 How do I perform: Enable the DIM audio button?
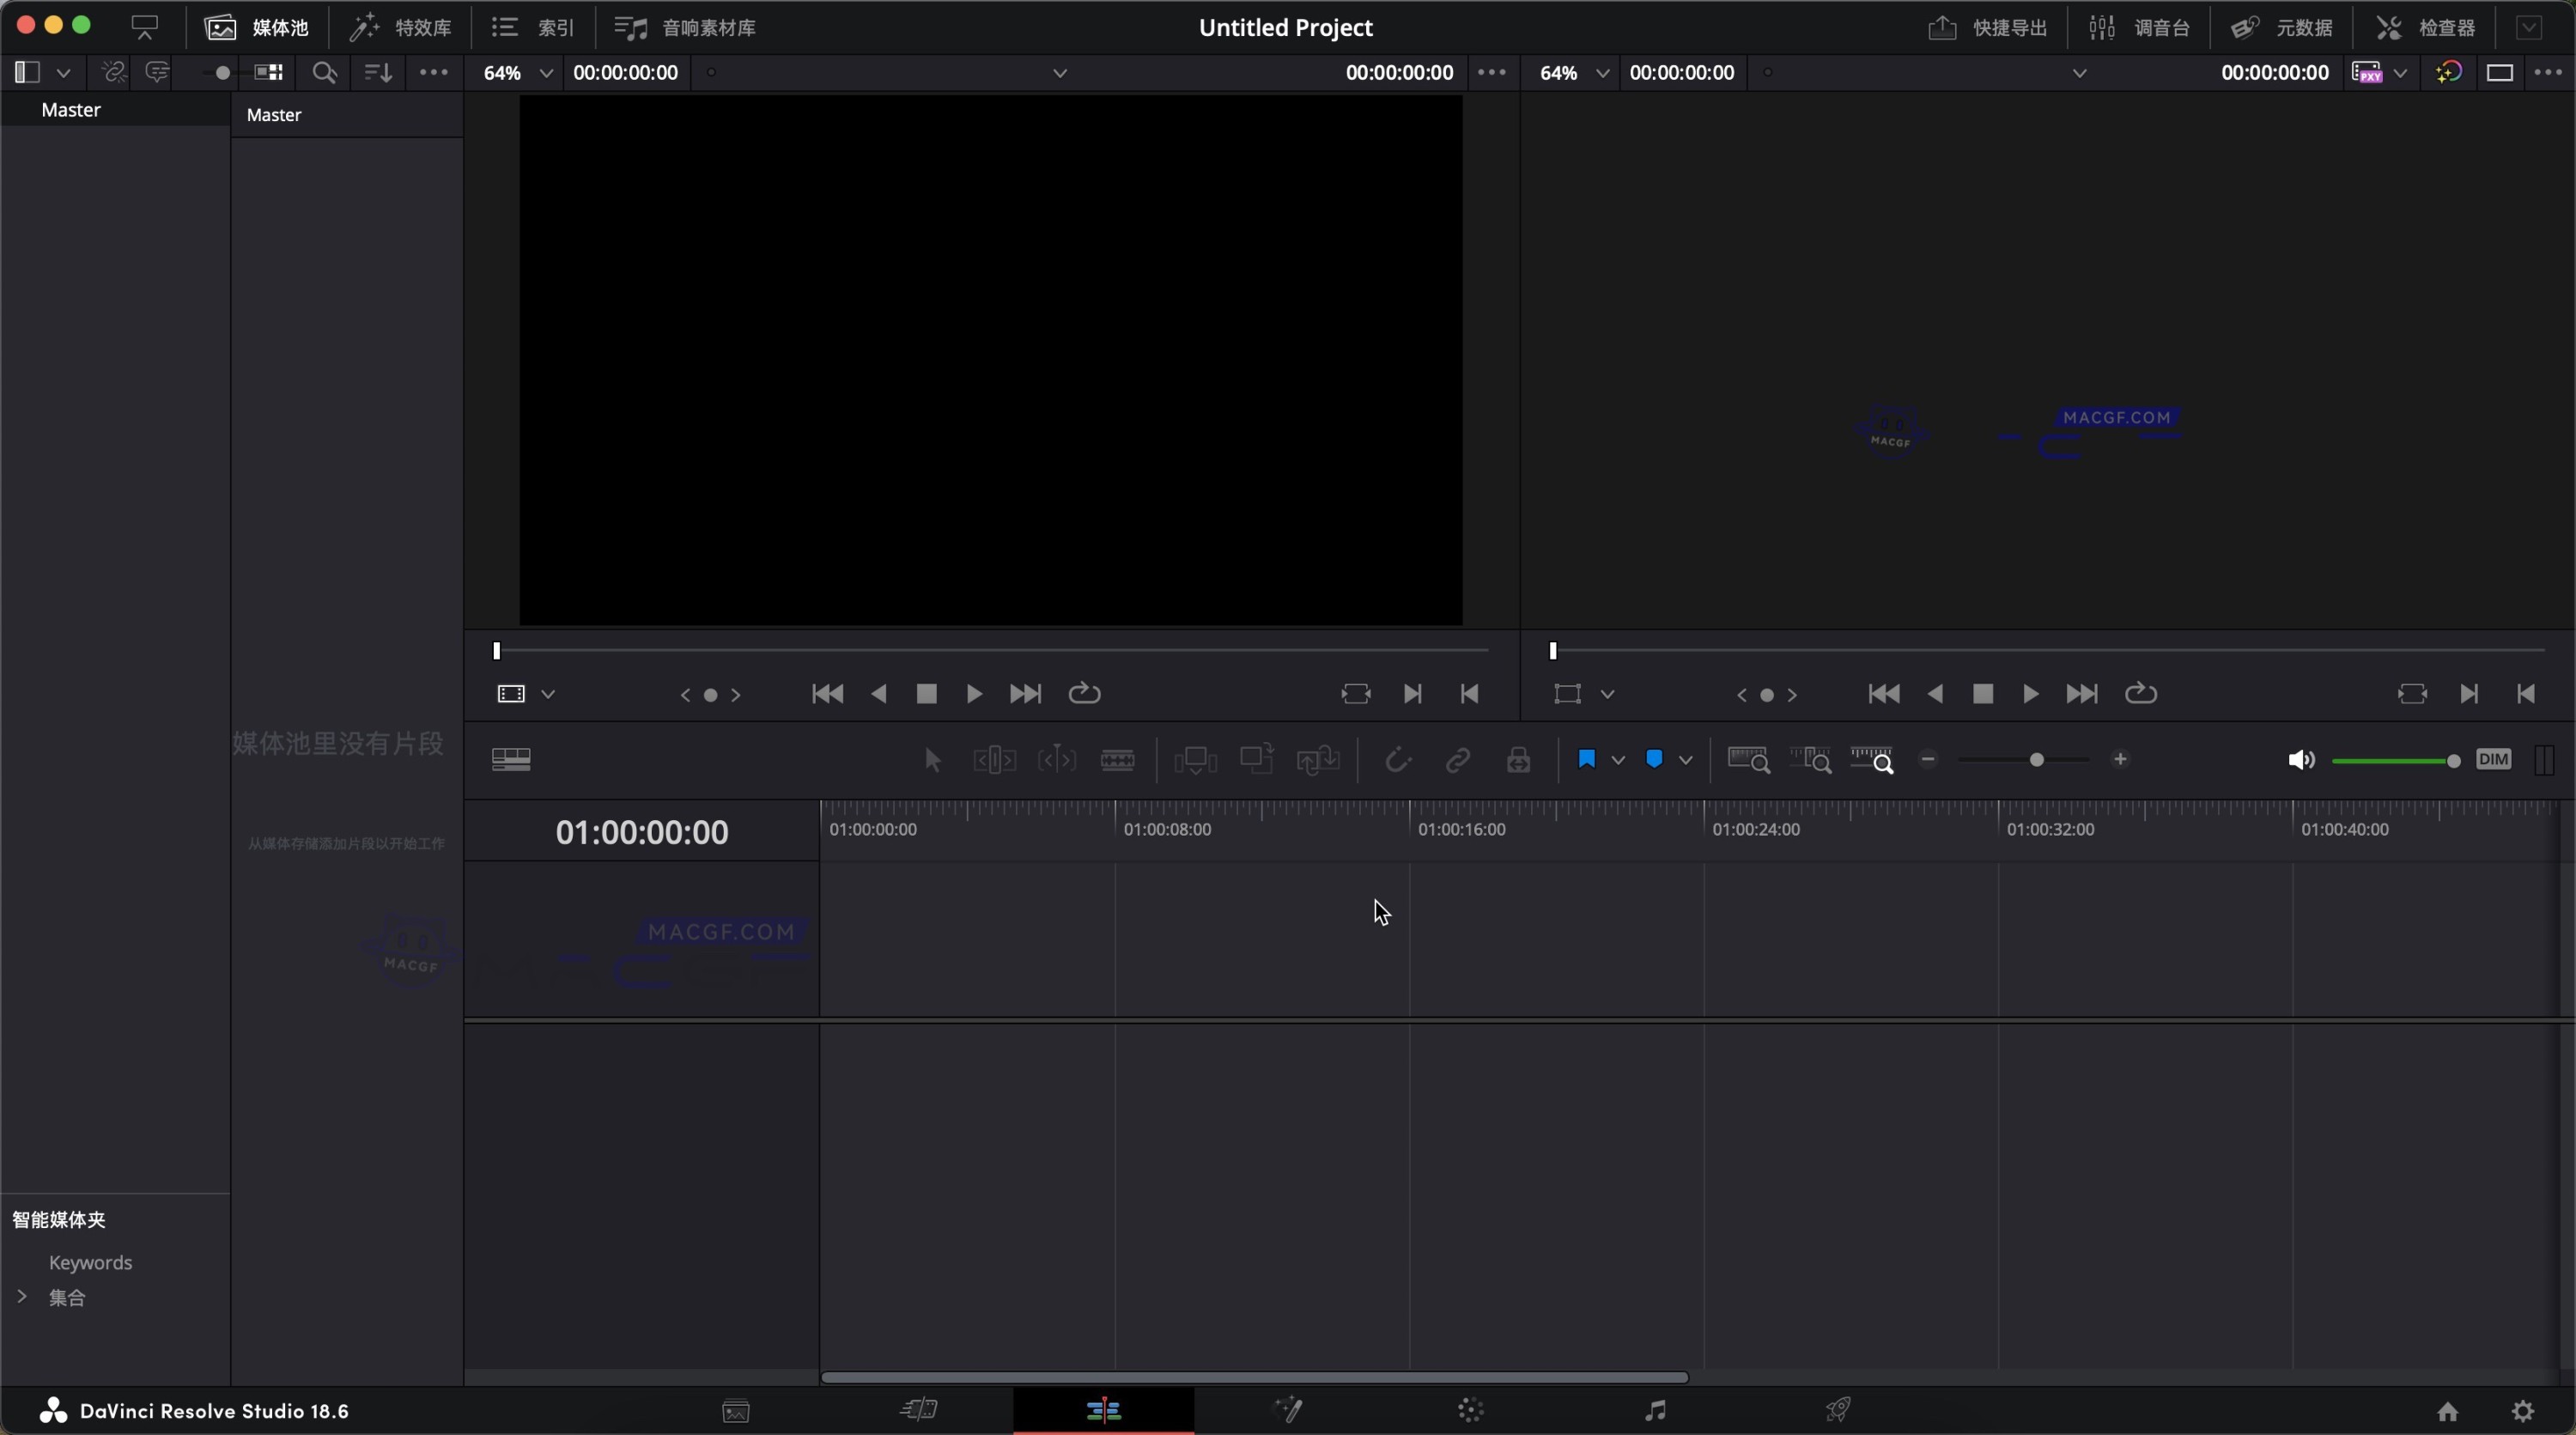point(2494,760)
